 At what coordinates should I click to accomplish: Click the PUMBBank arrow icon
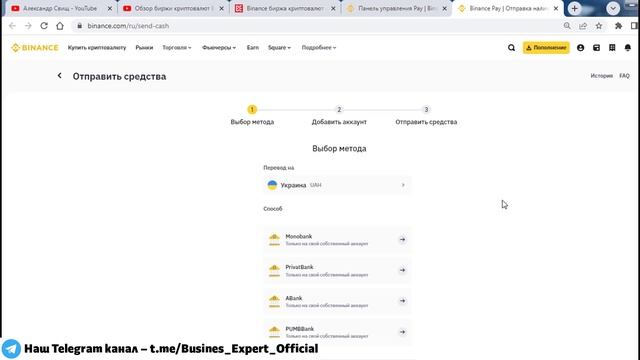coord(402,332)
